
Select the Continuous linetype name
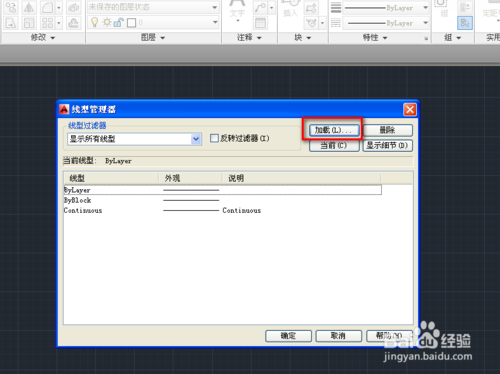click(x=83, y=211)
